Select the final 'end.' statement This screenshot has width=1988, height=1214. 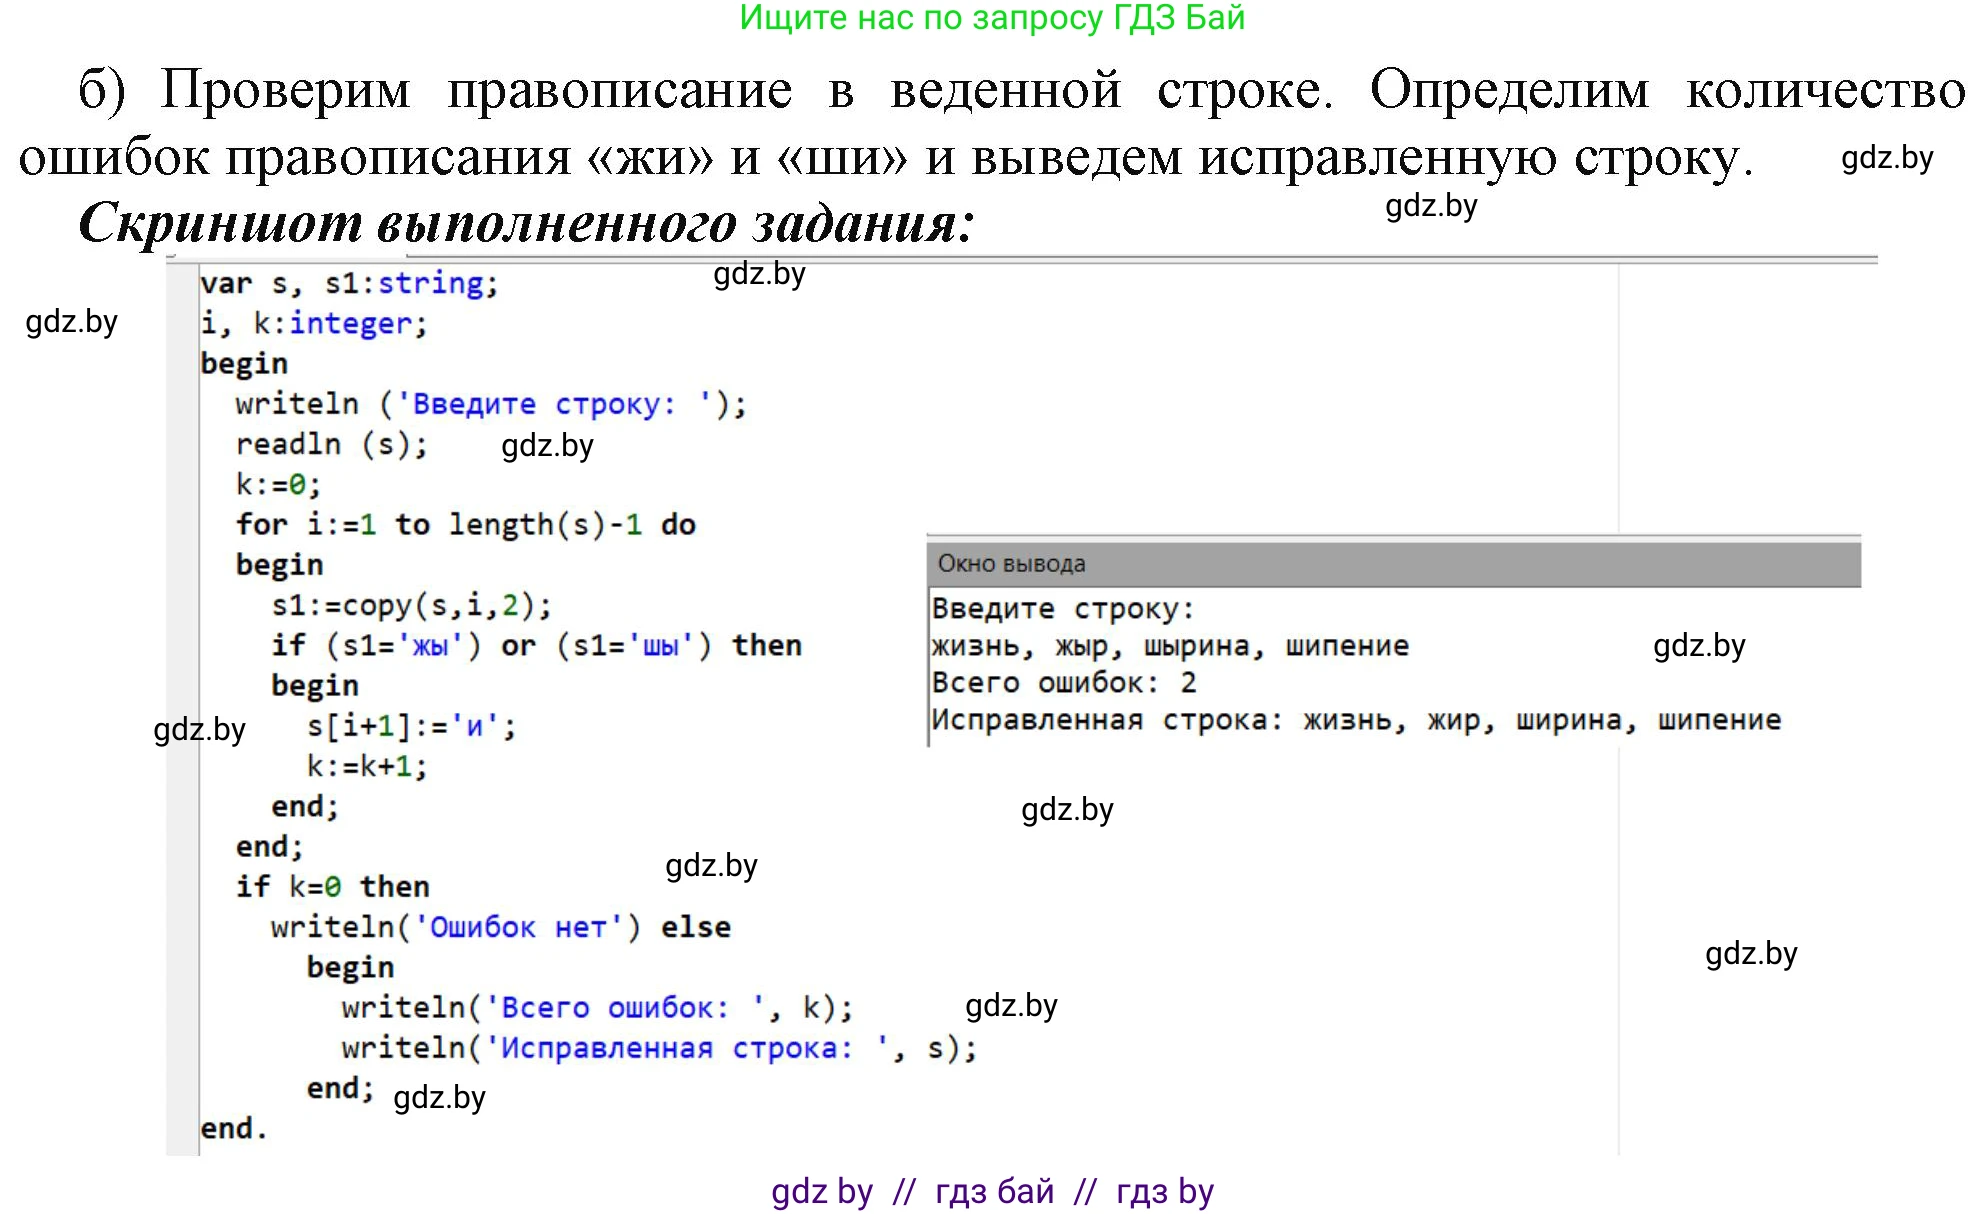[x=235, y=1131]
